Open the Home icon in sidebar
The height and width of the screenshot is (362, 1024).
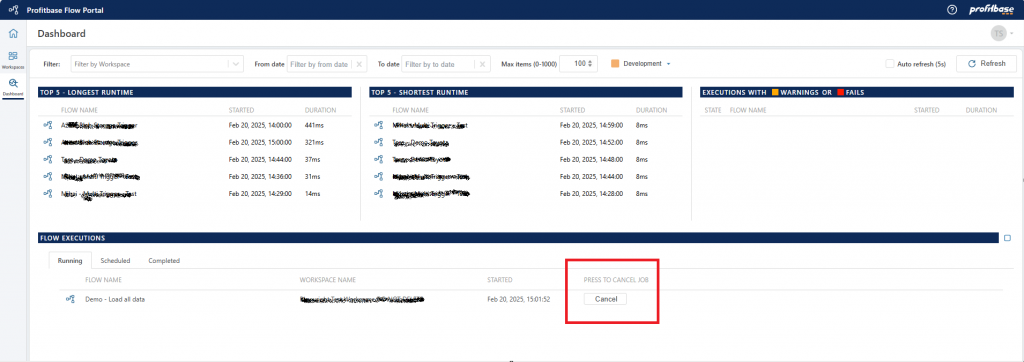point(13,34)
